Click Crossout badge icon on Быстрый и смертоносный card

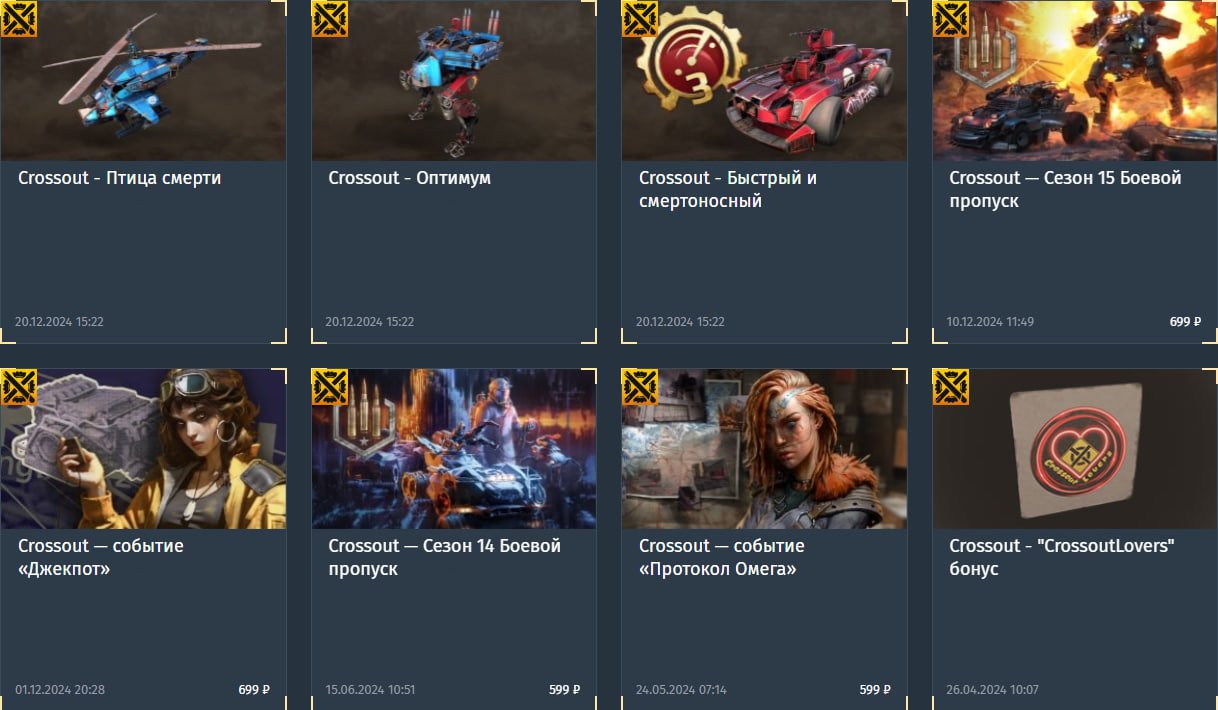tap(640, 18)
